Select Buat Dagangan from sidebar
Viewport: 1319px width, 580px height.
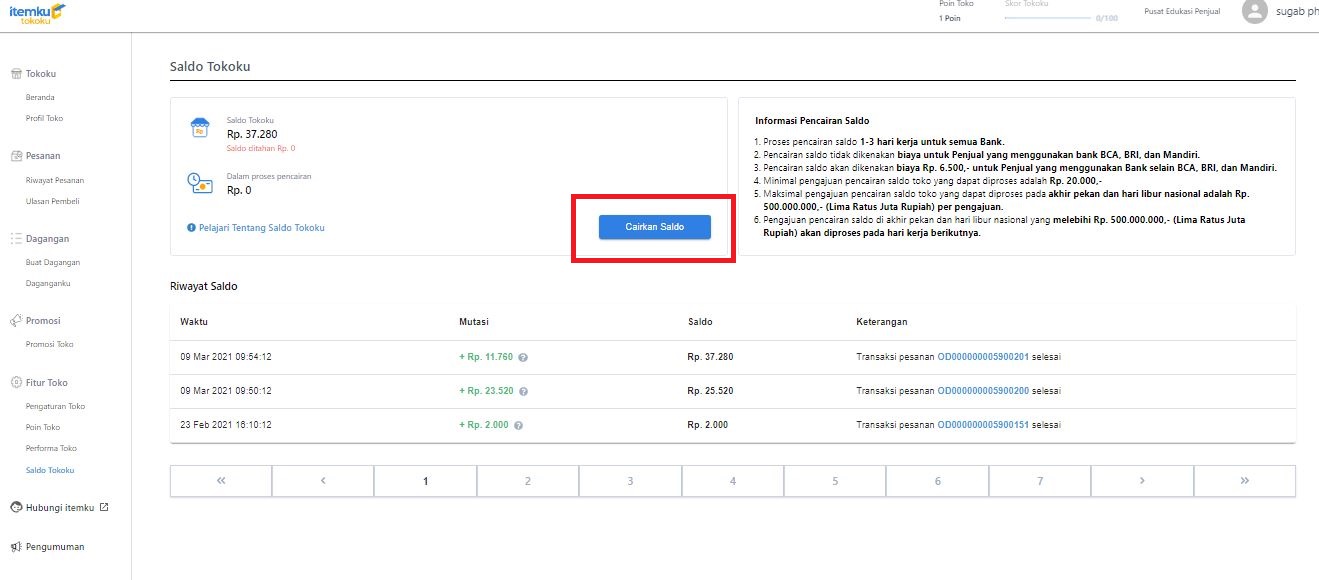(x=53, y=262)
